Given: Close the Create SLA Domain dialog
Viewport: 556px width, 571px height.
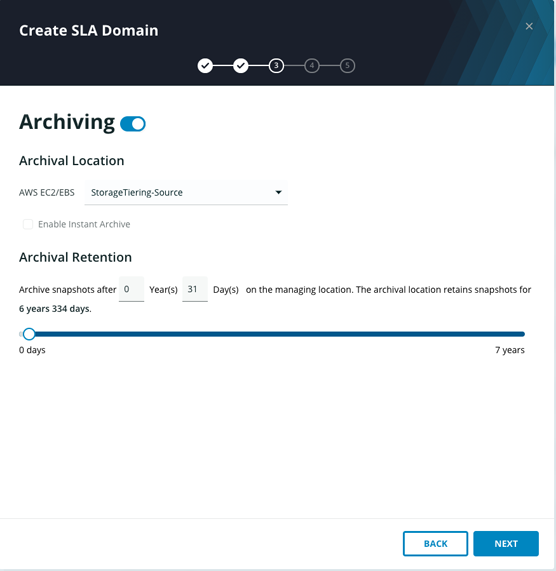Looking at the screenshot, I should point(529,26).
